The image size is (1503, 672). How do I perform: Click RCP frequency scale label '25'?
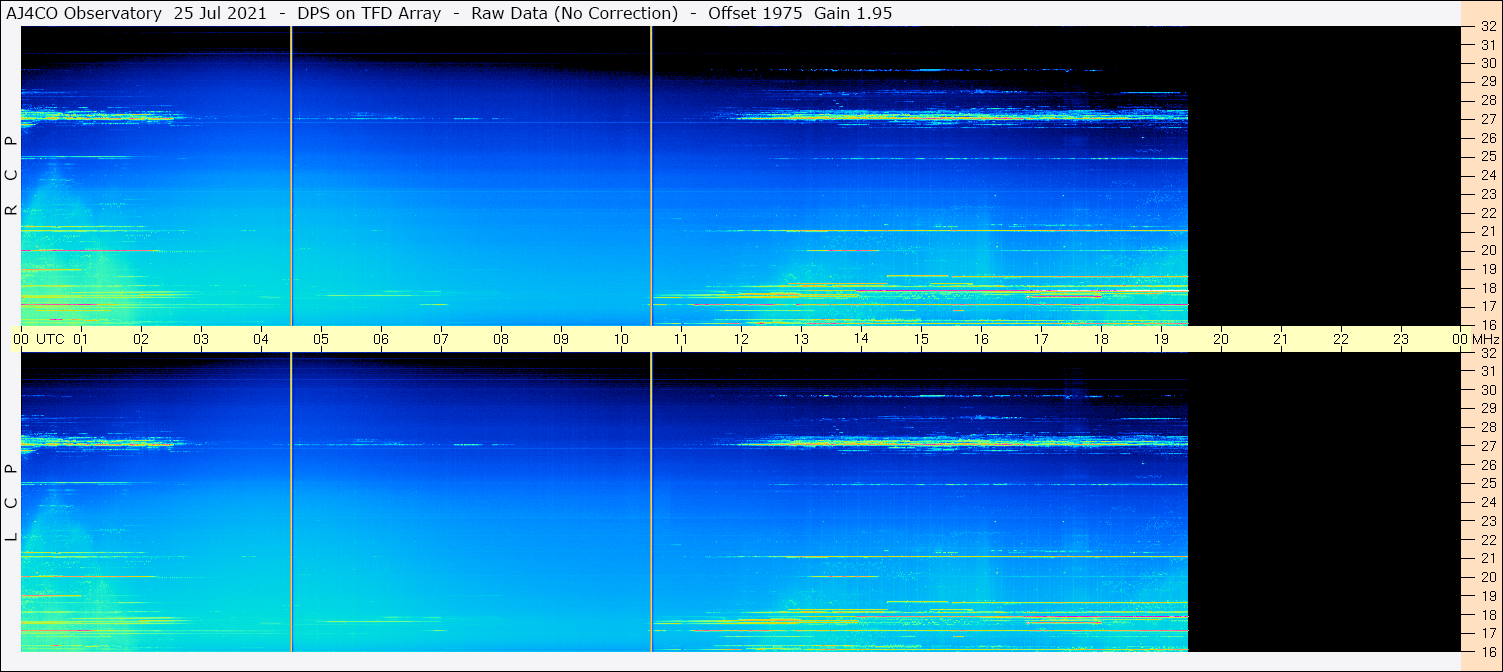1488,156
